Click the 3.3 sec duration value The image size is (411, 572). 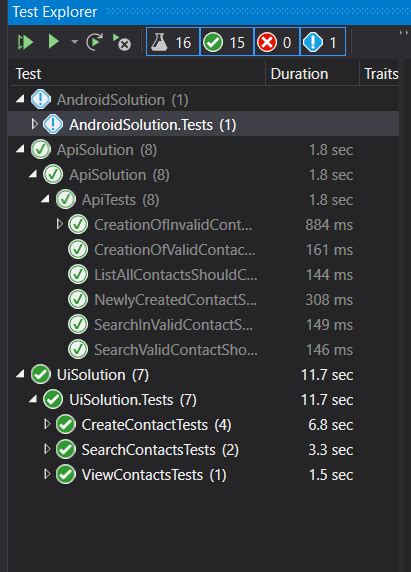pos(330,450)
